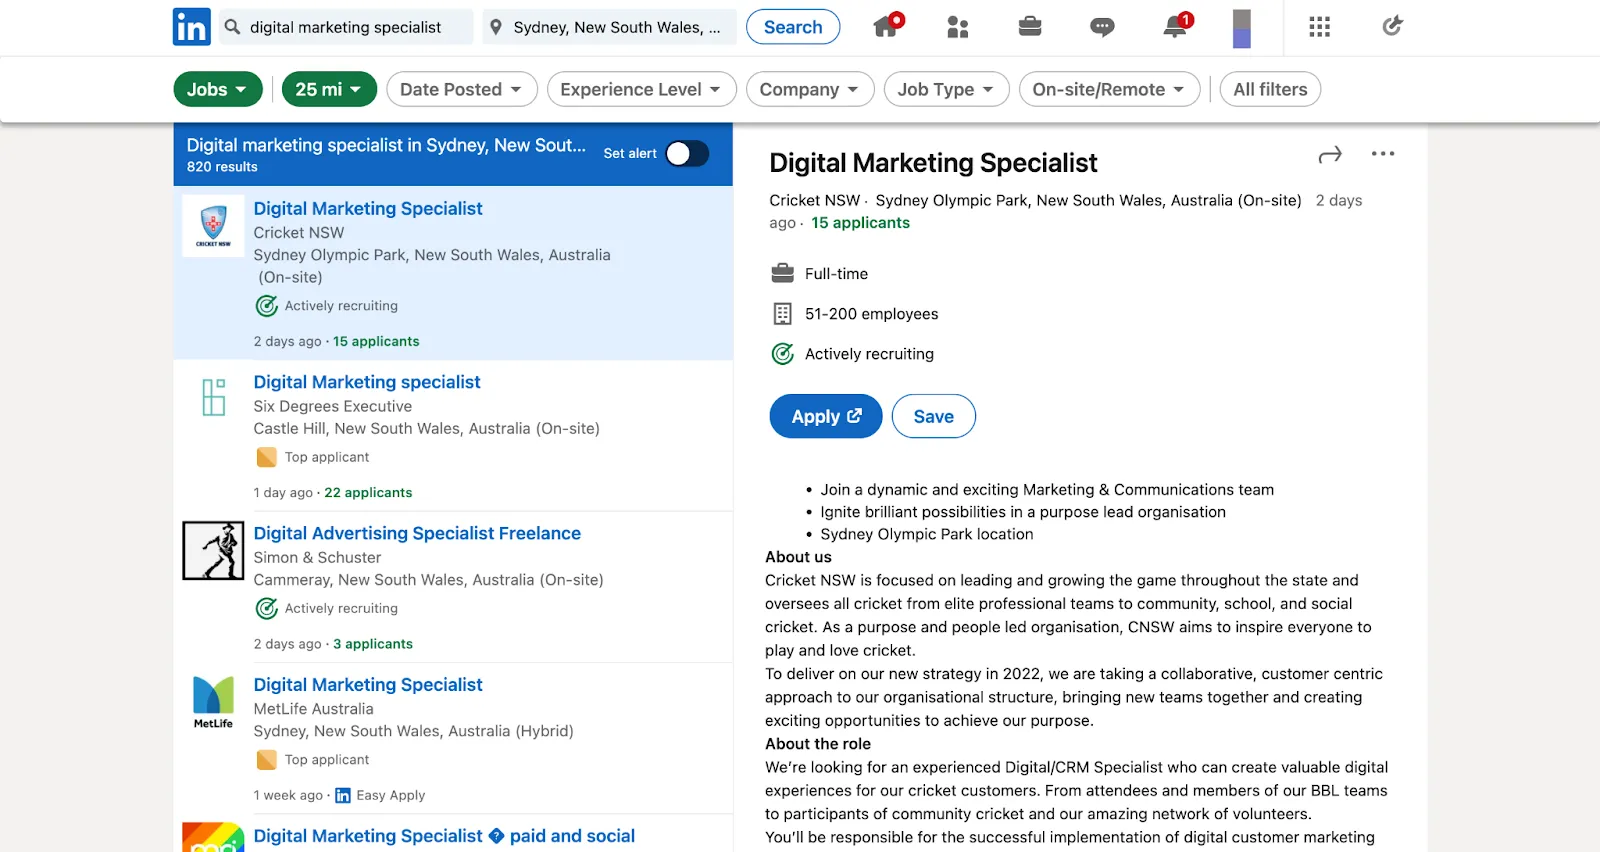Click the LinkedIn logo

coord(191,27)
